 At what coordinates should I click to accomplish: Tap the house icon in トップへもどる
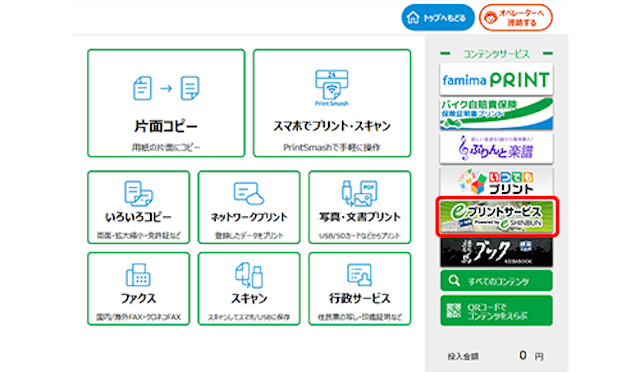413,18
